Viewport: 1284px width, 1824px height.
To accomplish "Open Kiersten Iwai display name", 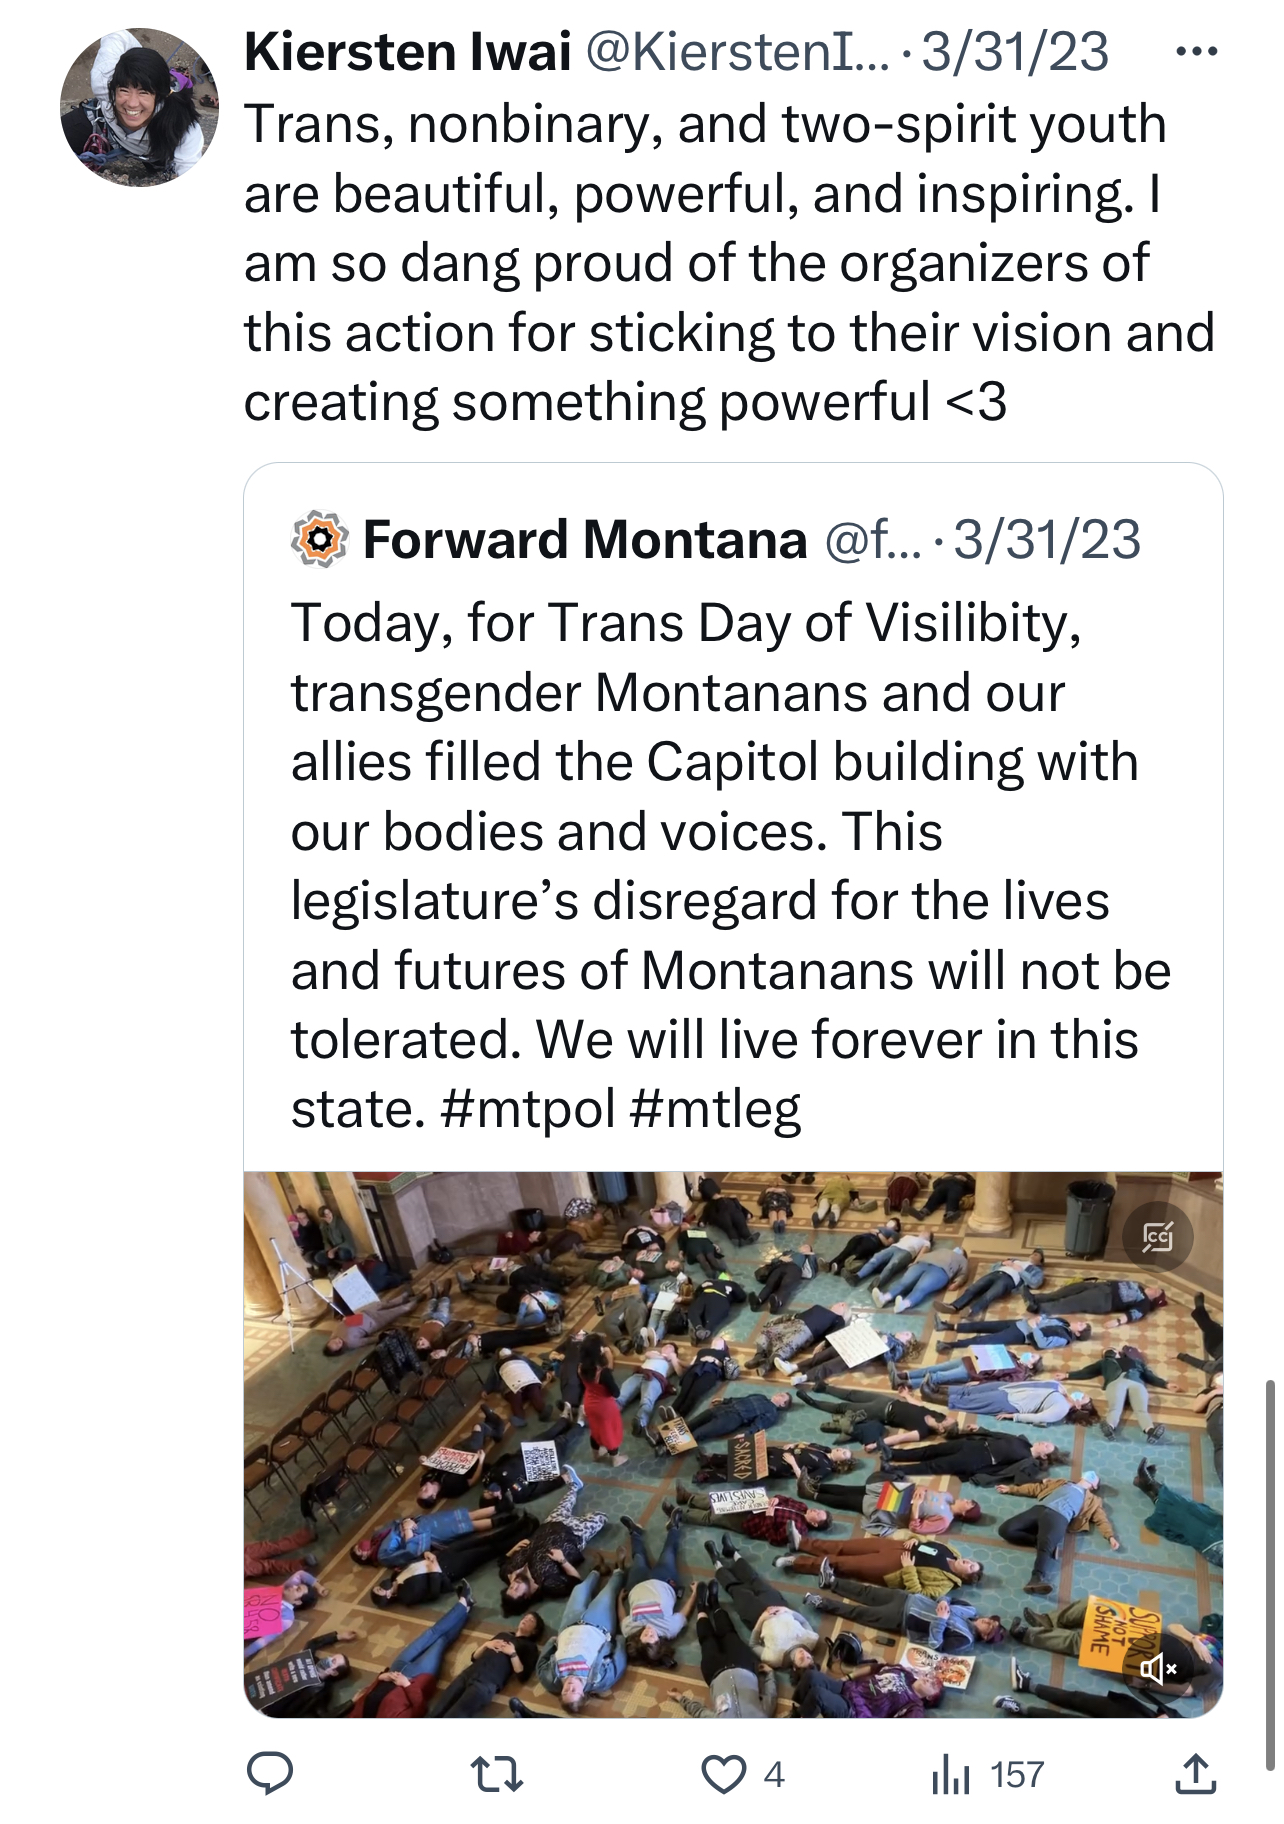I will click(408, 52).
